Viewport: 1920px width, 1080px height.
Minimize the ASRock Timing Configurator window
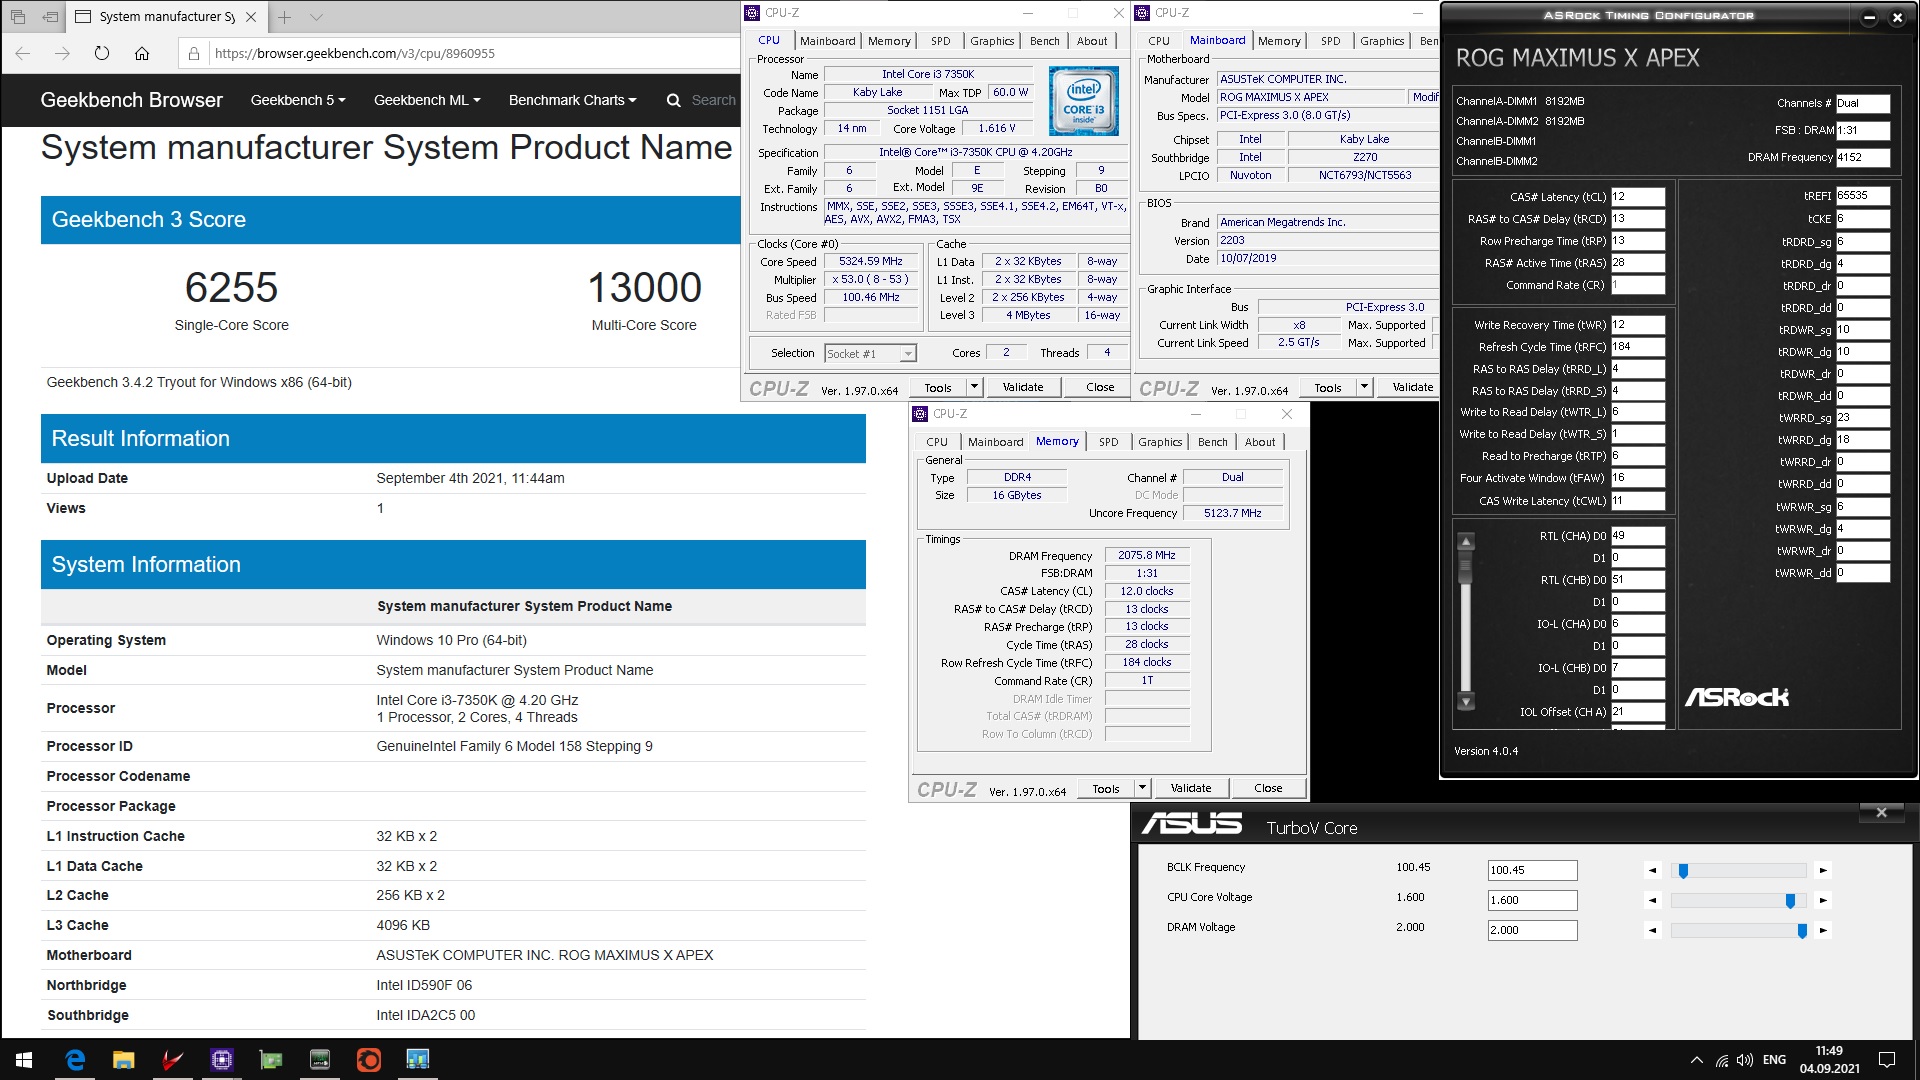[1869, 17]
